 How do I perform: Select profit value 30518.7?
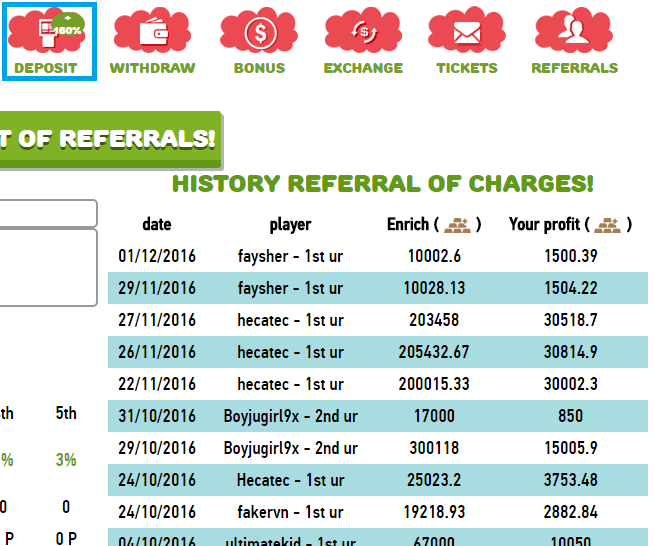tap(571, 320)
